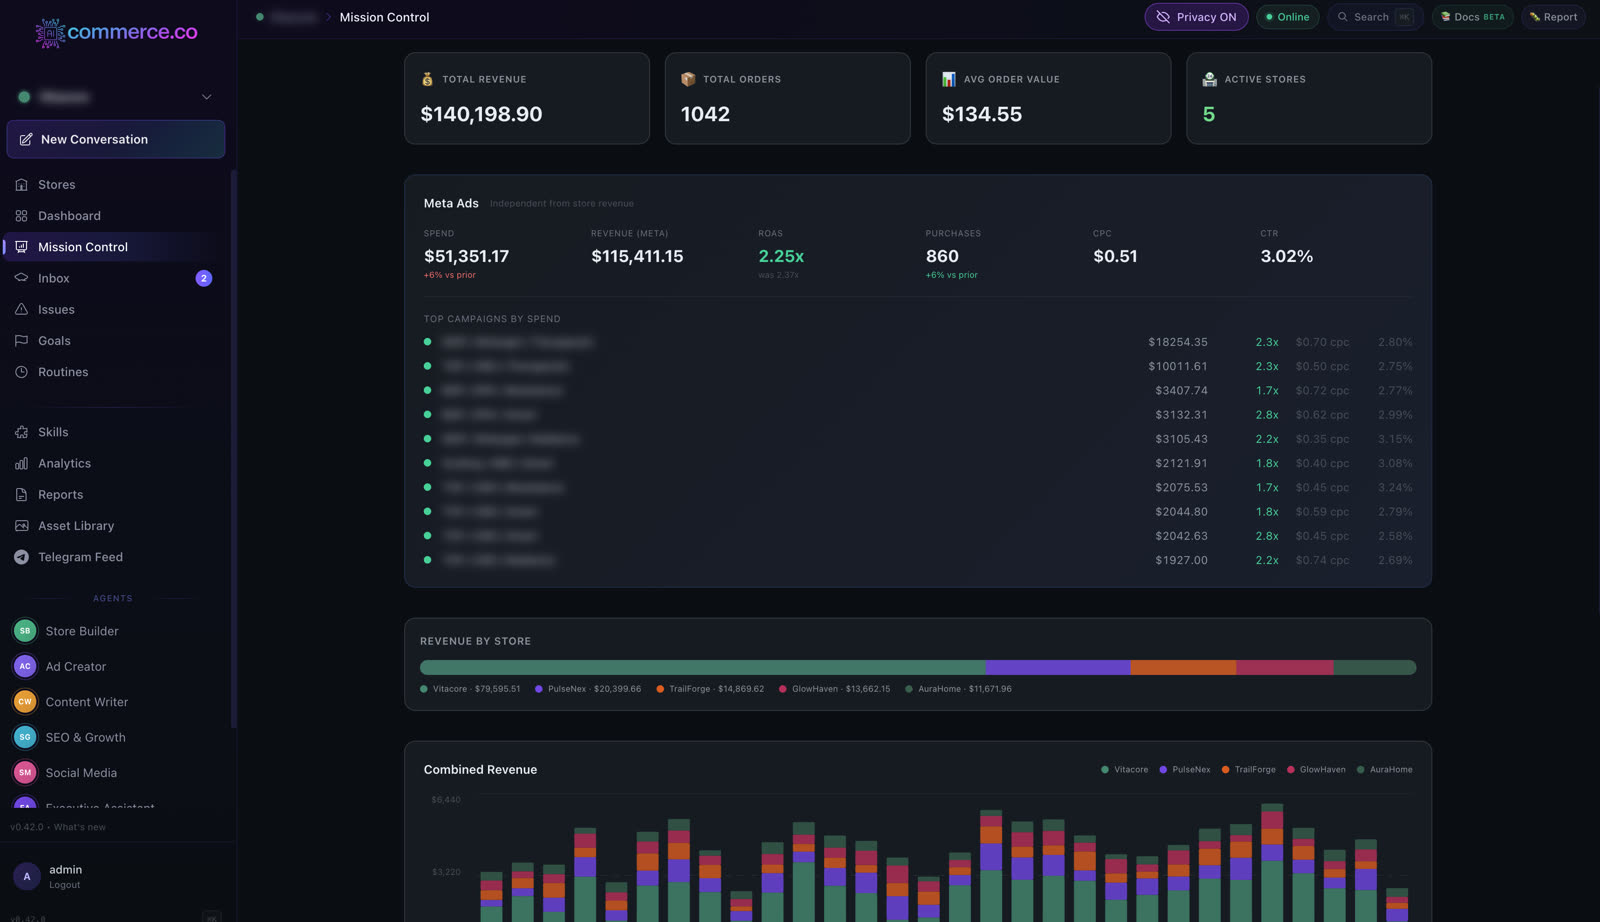Viewport: 1600px width, 922px height.
Task: Click the Revenue (Meta) value $115,411.15
Action: click(637, 257)
